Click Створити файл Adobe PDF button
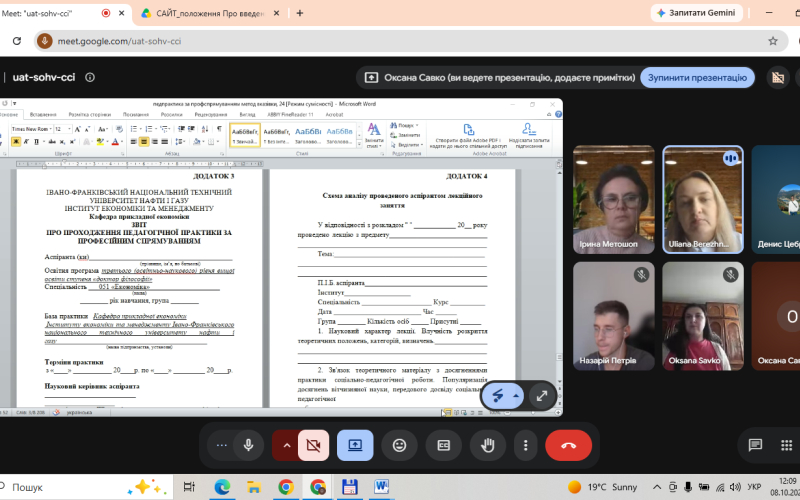Screen dimensions: 800x500 point(468,136)
